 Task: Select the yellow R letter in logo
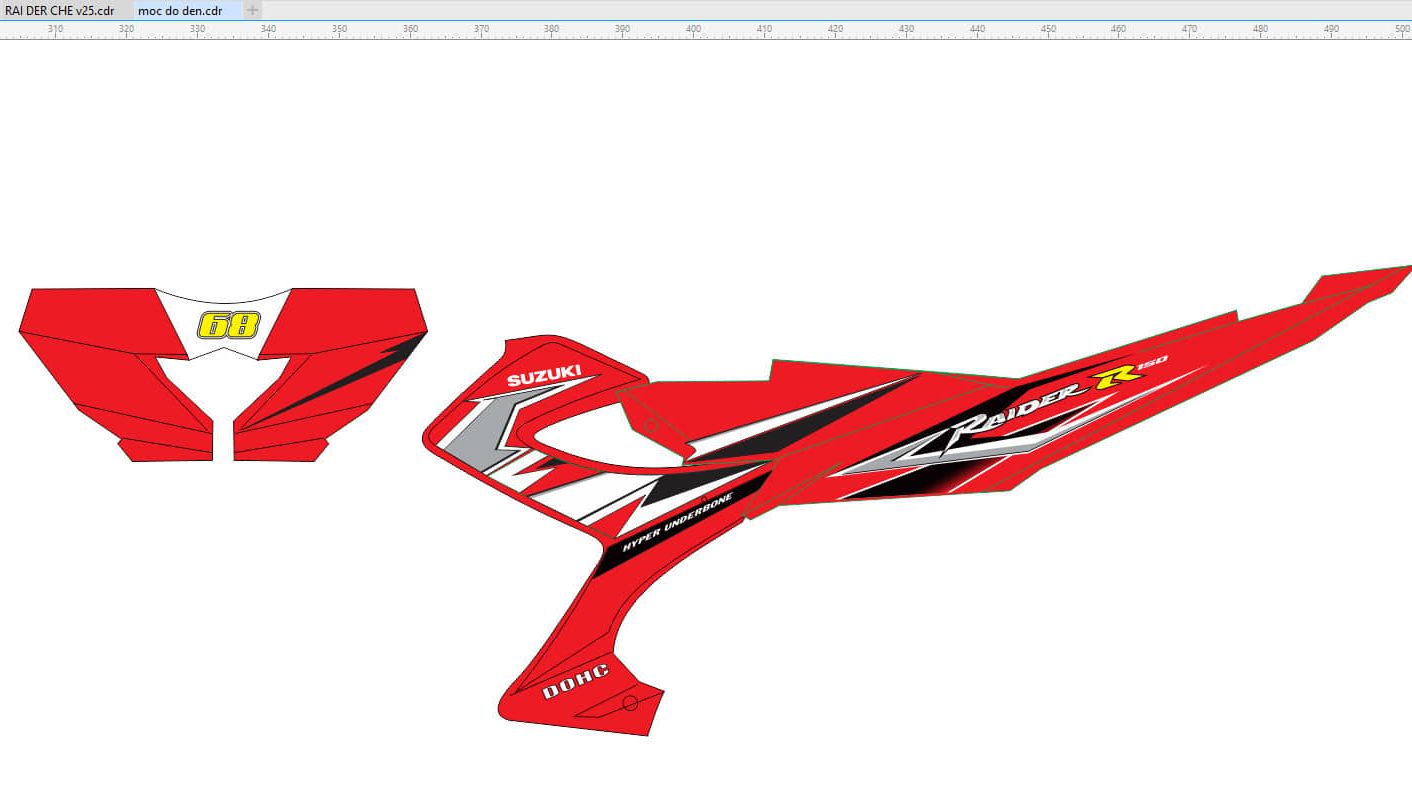click(x=1116, y=376)
